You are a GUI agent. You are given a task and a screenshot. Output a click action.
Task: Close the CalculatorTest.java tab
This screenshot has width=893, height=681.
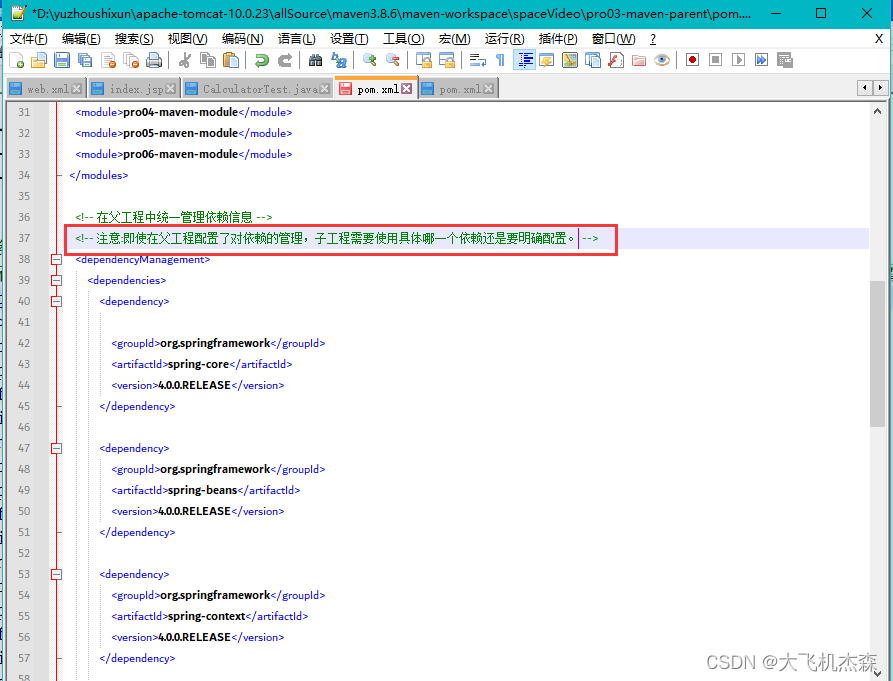[324, 89]
